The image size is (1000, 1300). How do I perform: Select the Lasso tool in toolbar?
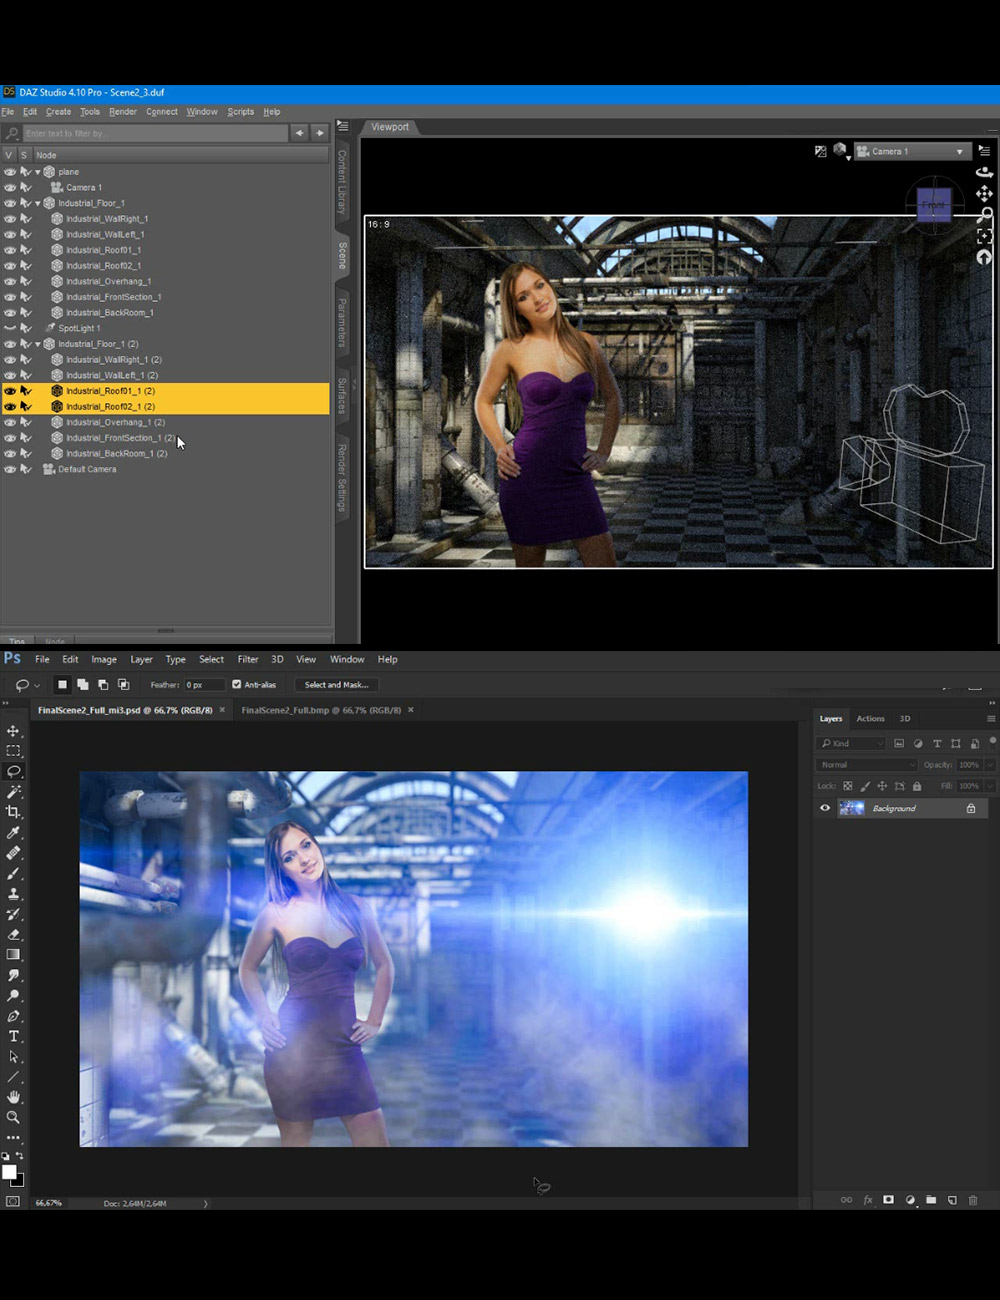(13, 771)
